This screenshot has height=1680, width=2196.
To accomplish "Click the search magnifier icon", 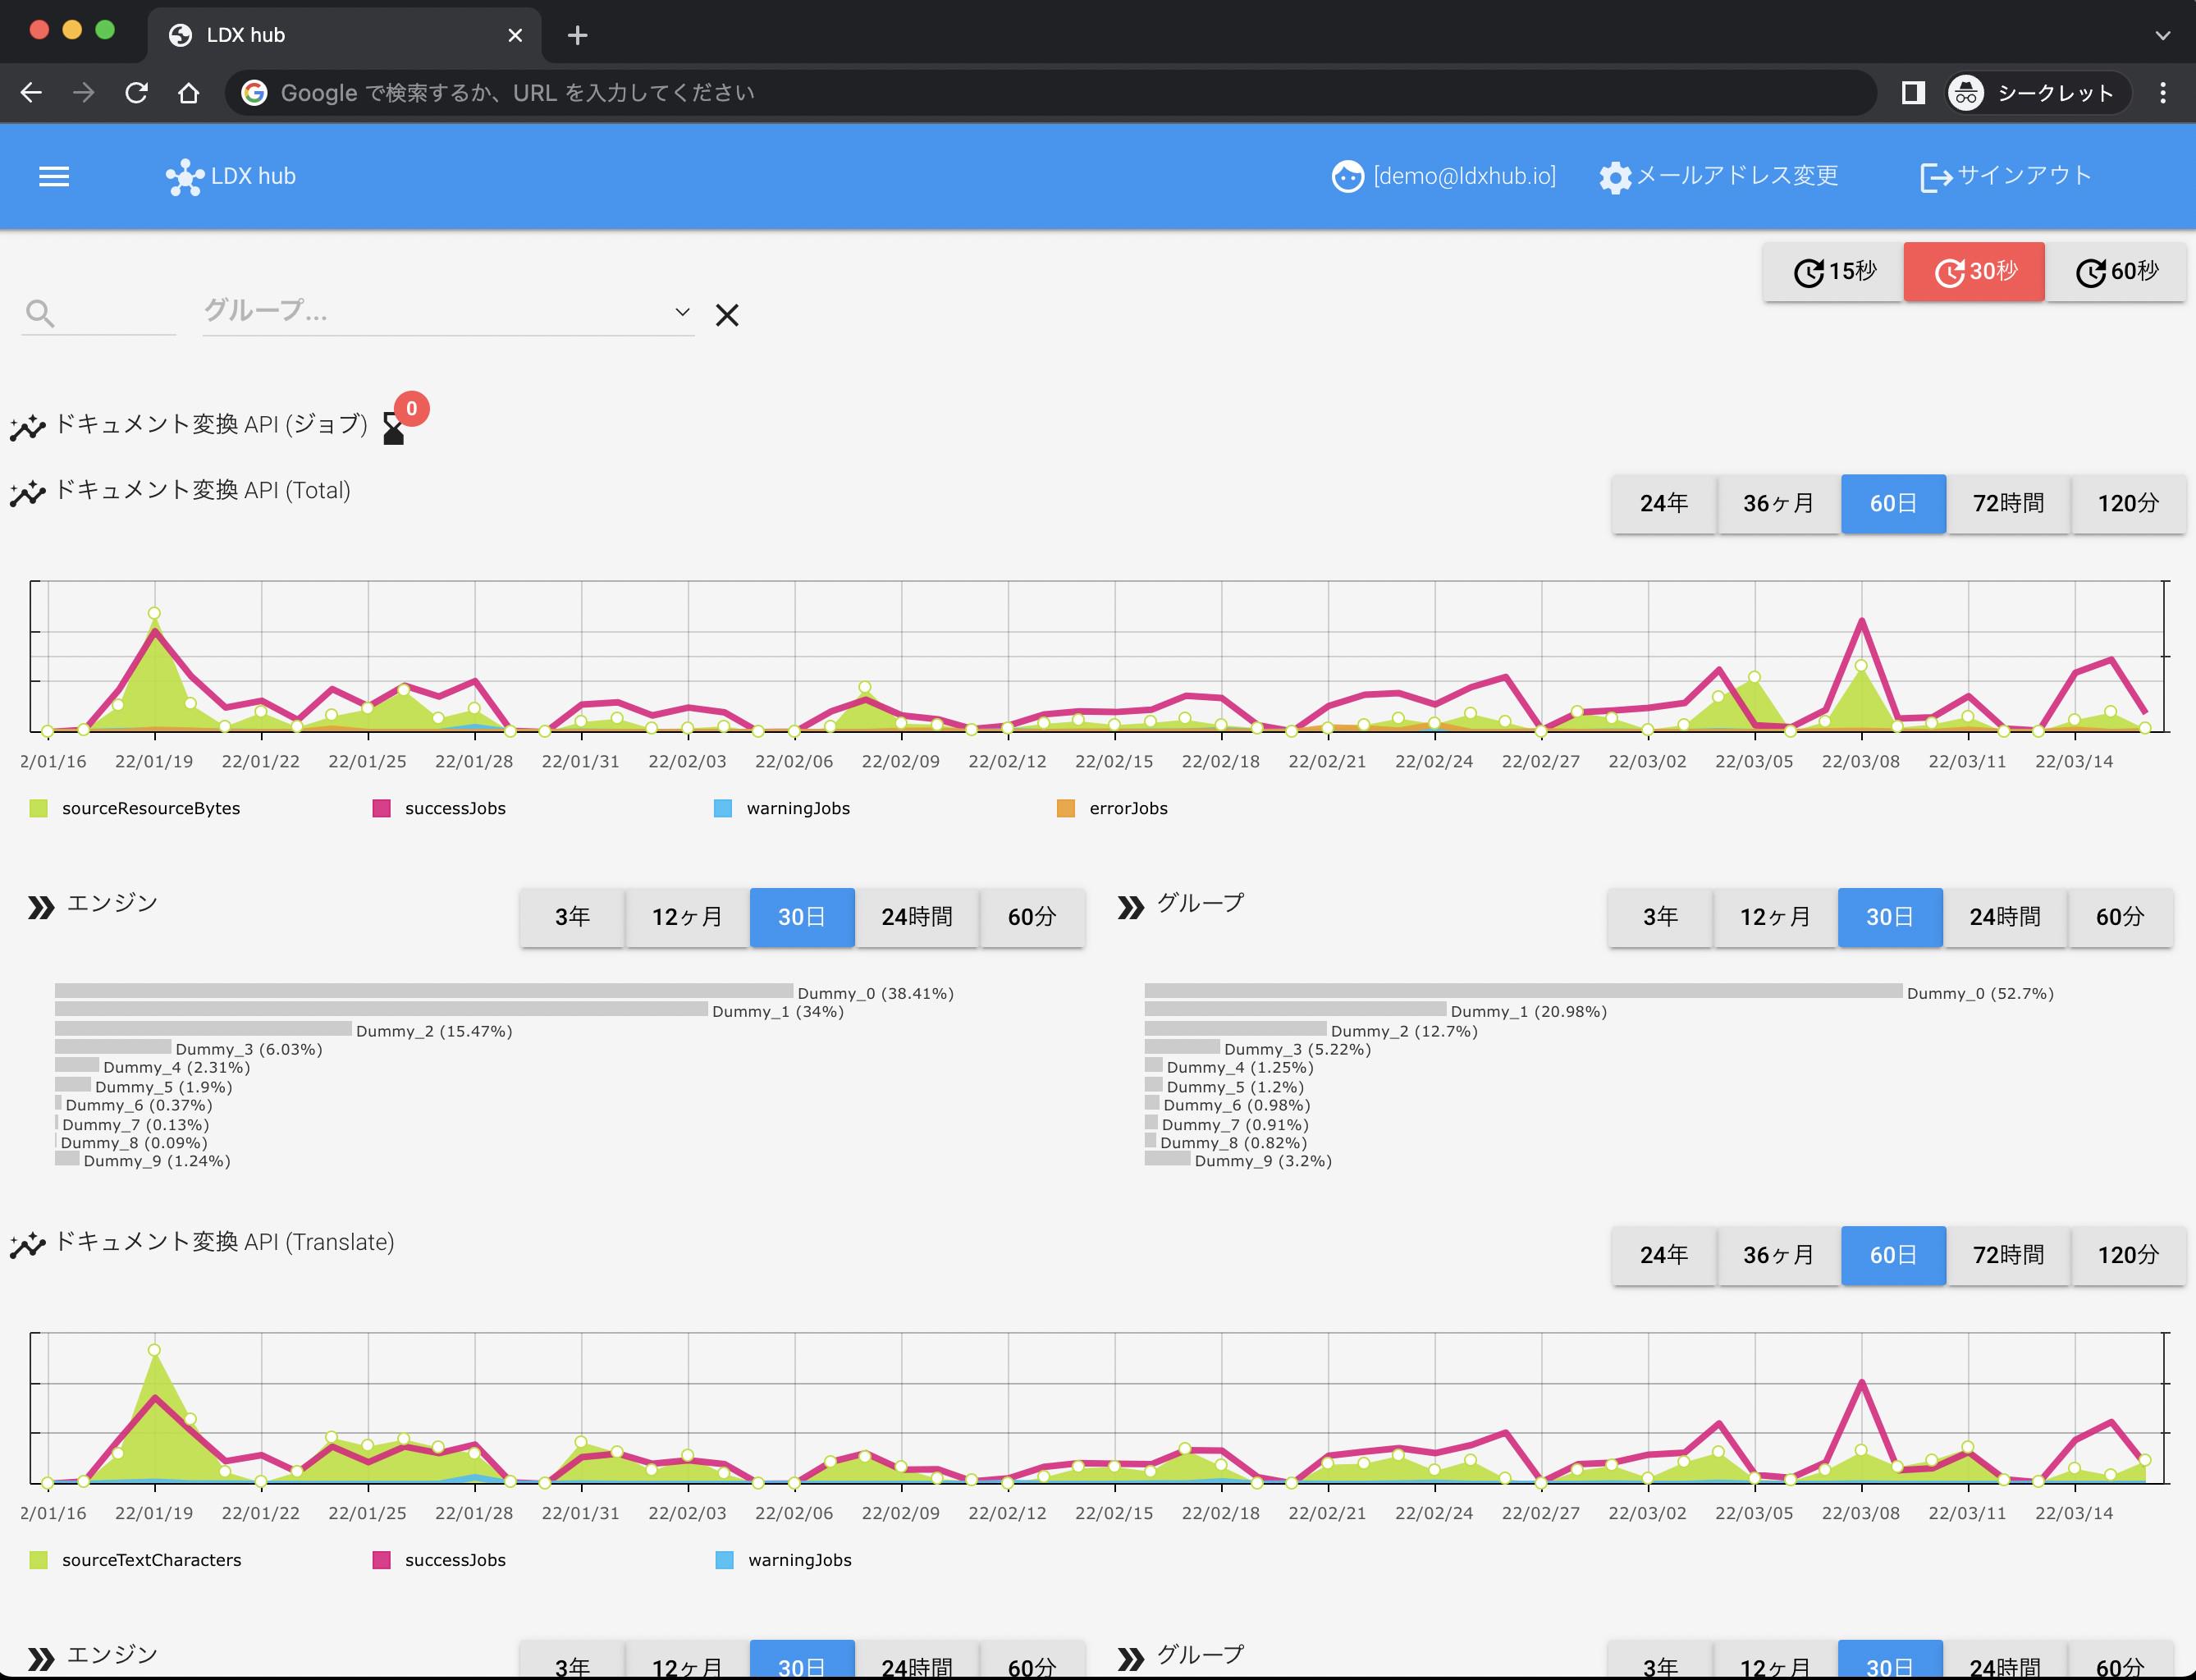I will coord(40,314).
